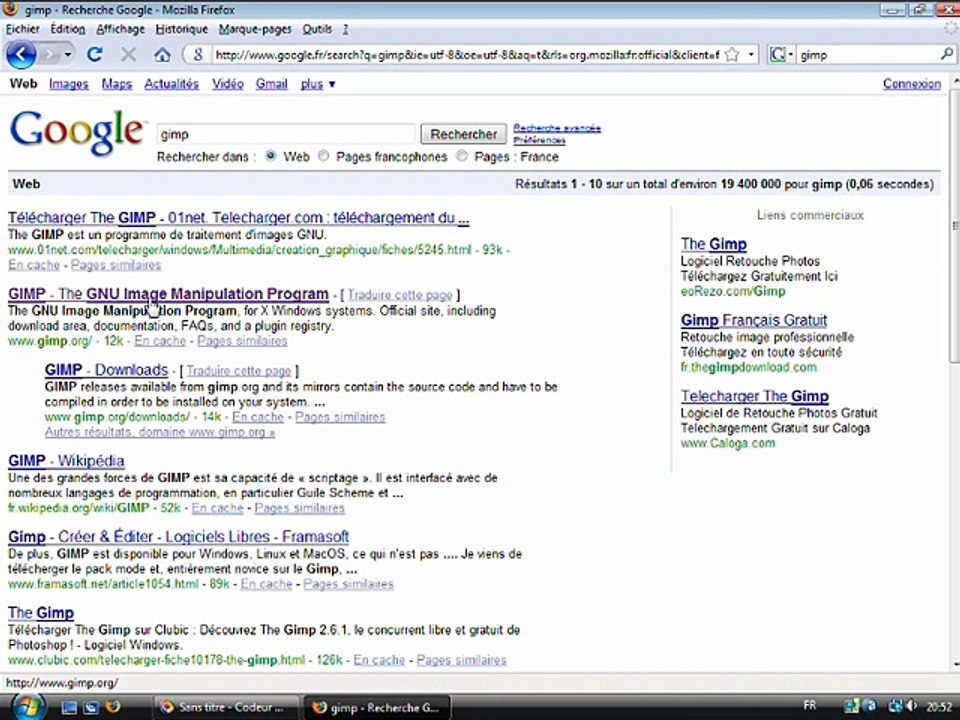Select the Pages : France radio button
This screenshot has width=960, height=720.
click(x=462, y=156)
